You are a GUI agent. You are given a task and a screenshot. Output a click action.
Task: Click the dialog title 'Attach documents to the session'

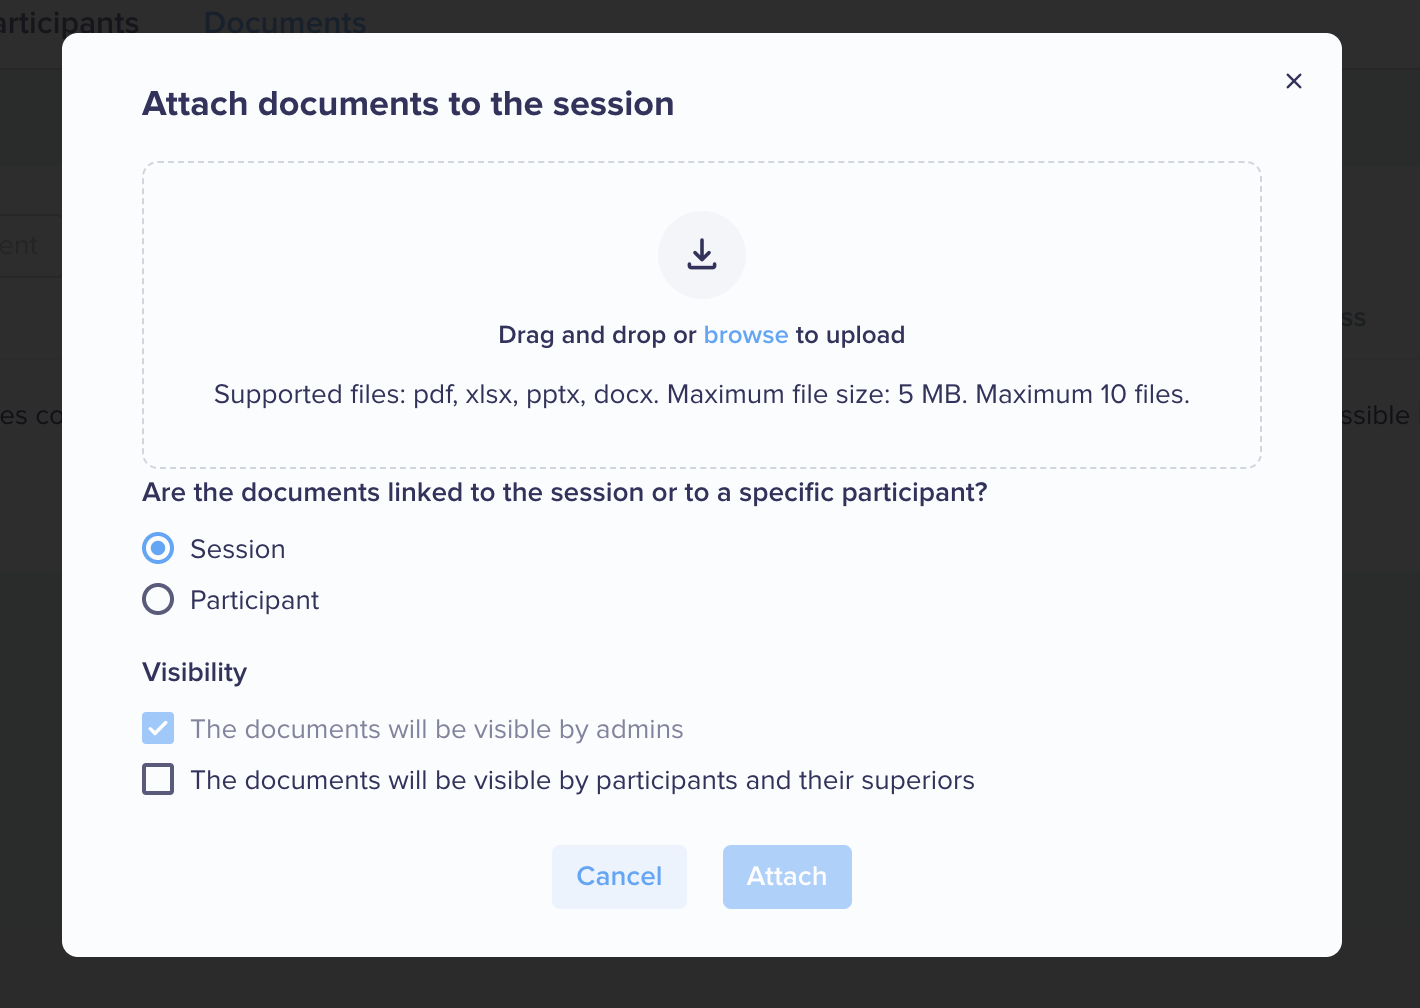tap(408, 104)
